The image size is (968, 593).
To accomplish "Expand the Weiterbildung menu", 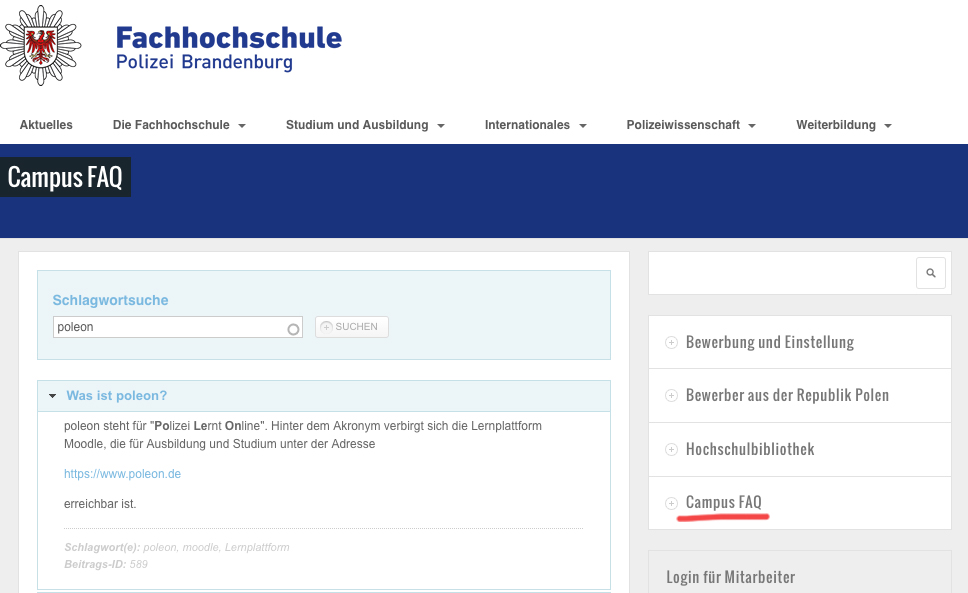I will 844,125.
